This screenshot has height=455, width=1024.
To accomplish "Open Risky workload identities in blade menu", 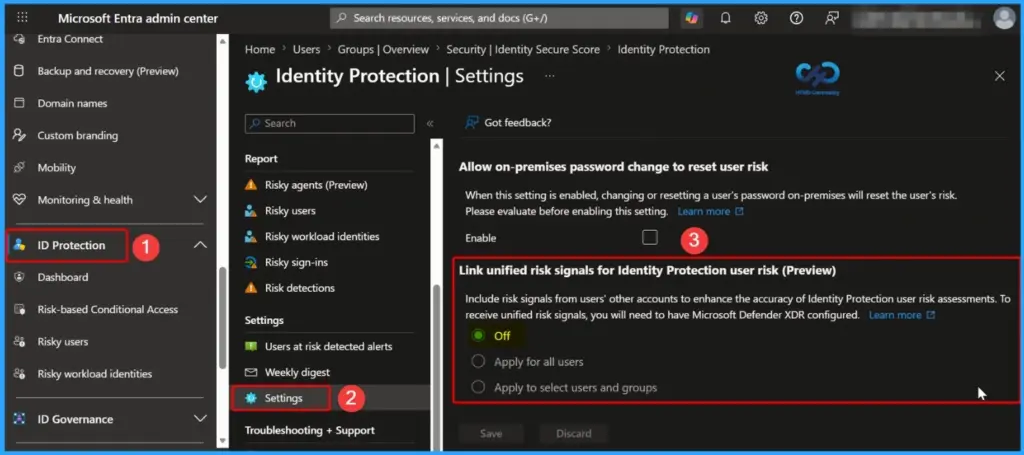I will tap(322, 236).
